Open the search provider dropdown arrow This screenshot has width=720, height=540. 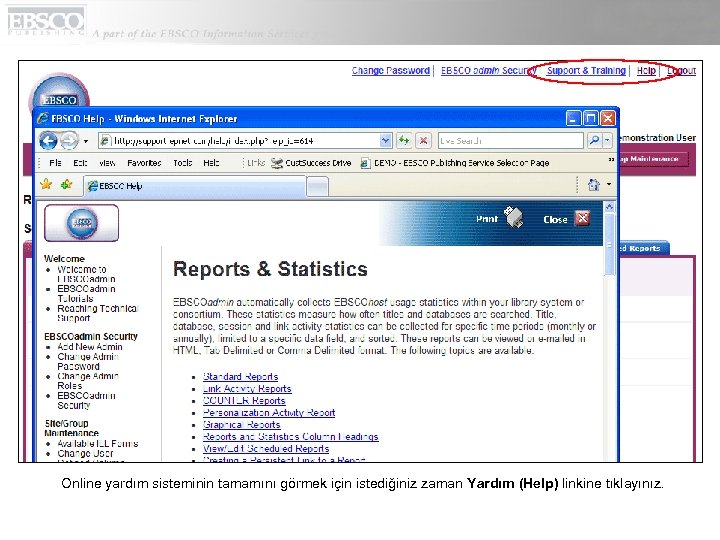click(608, 141)
